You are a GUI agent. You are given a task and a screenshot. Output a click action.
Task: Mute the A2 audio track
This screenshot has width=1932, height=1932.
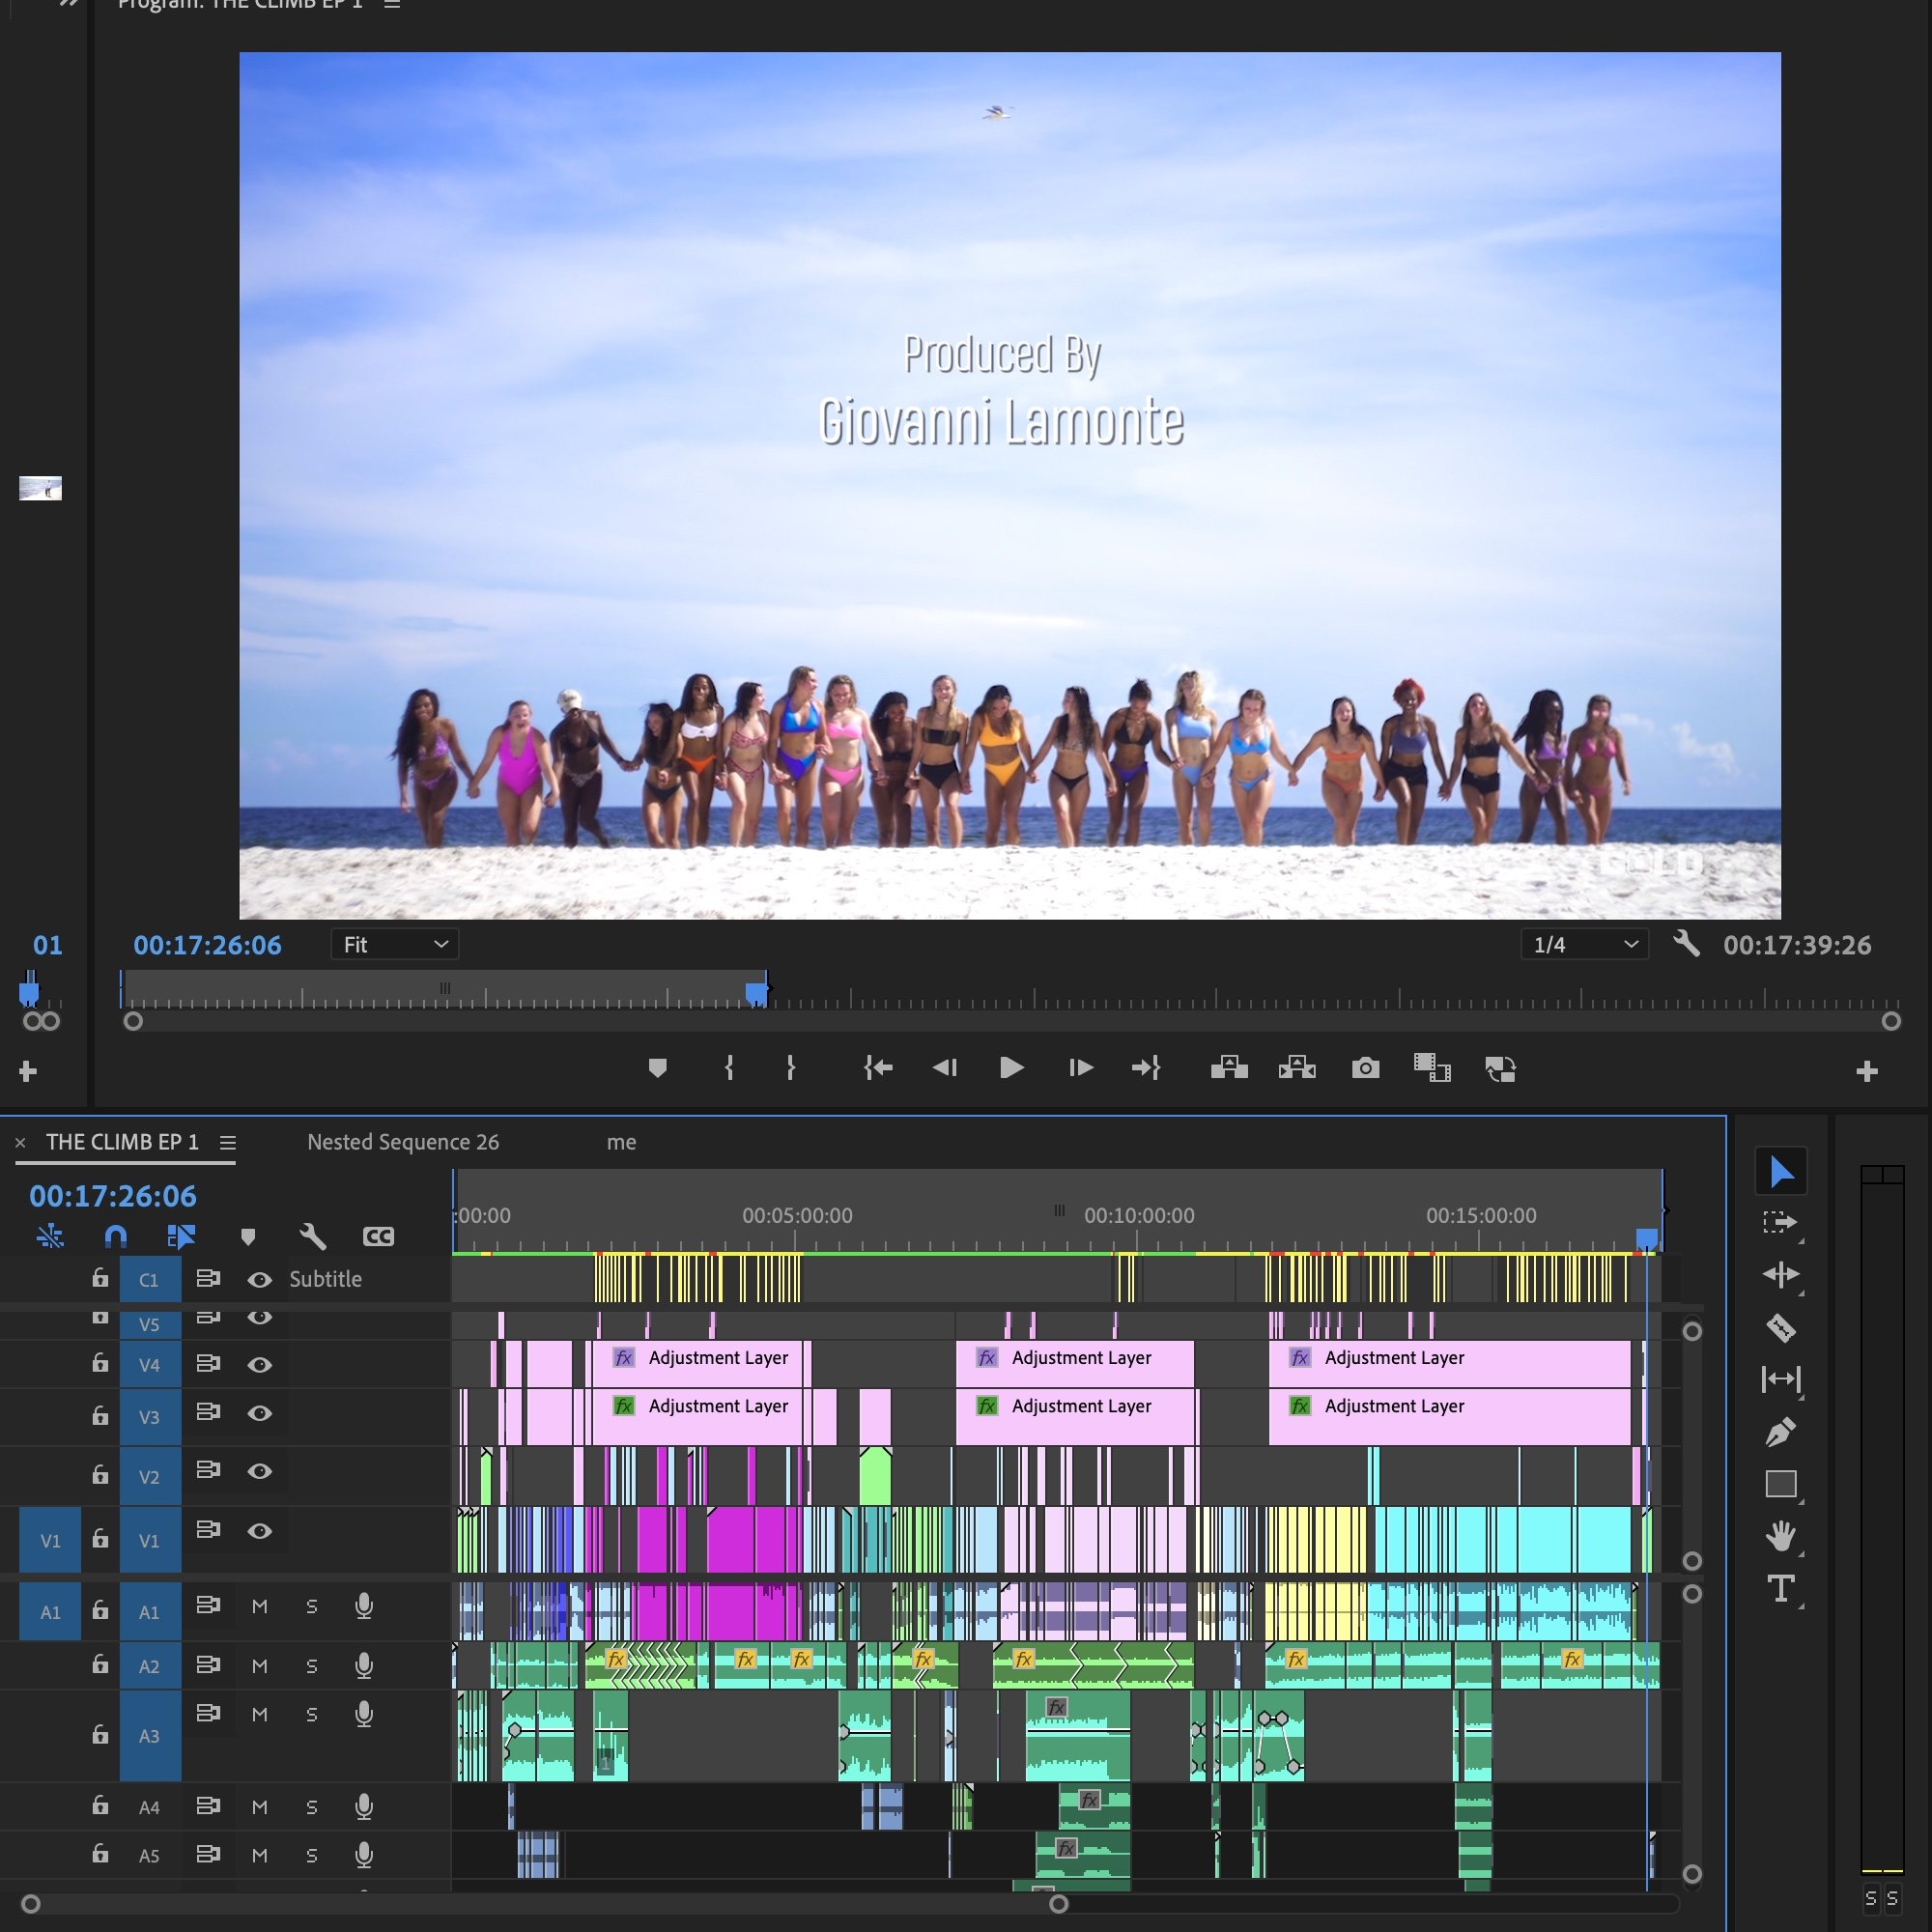[260, 1666]
